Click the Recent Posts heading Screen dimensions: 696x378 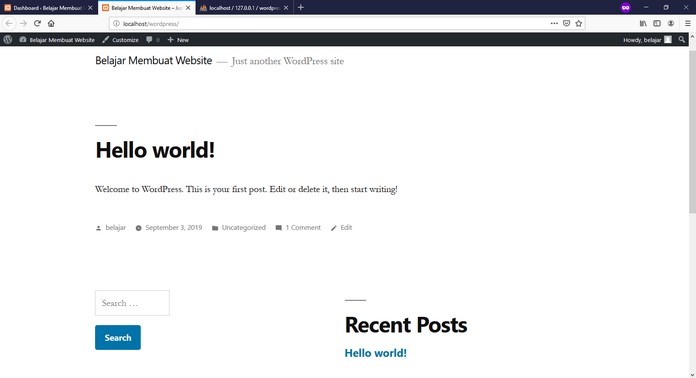[406, 325]
